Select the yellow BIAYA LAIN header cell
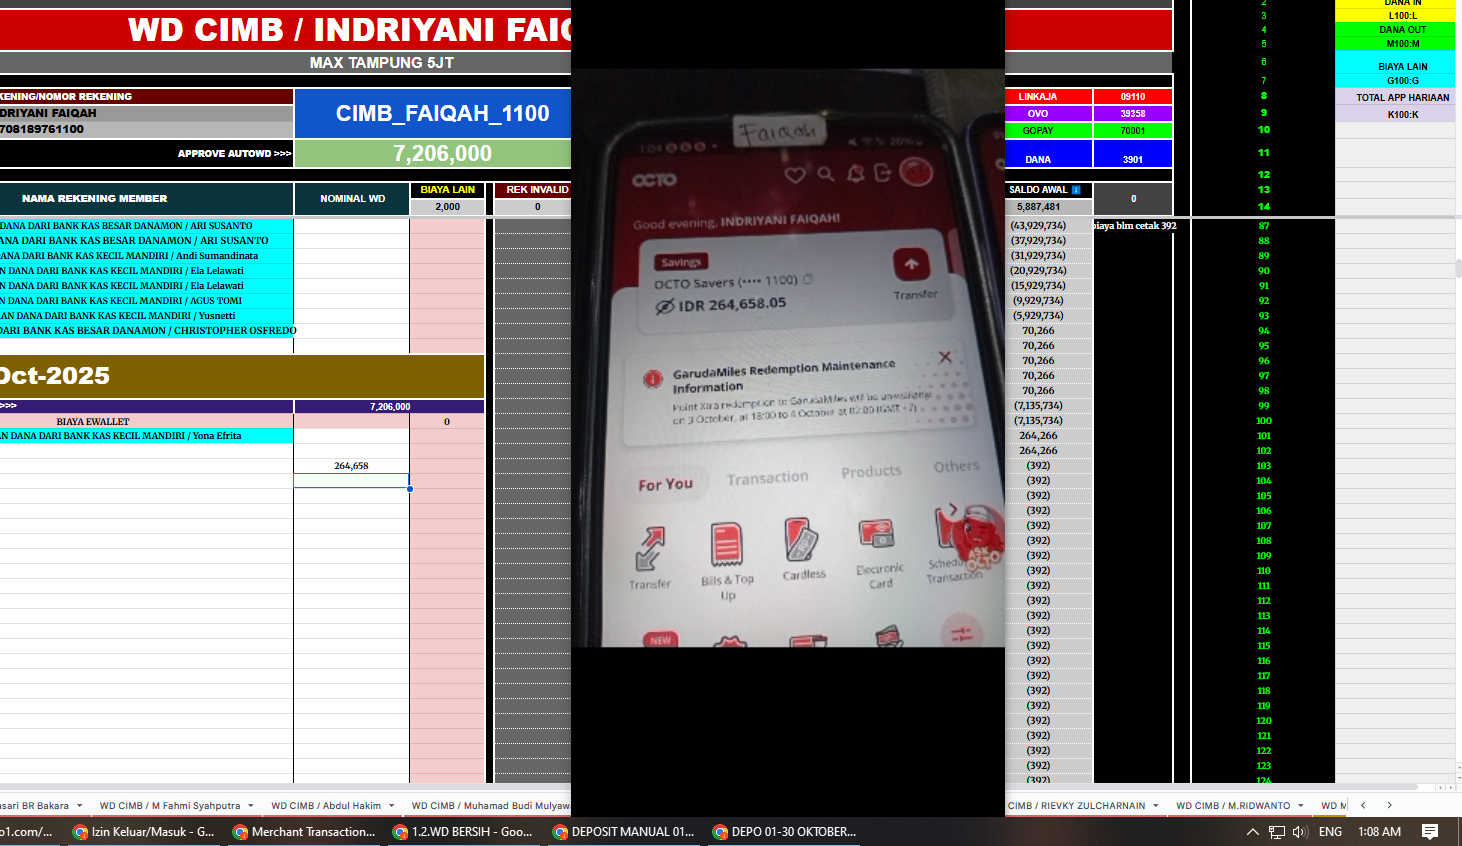The width and height of the screenshot is (1462, 846). click(x=447, y=189)
